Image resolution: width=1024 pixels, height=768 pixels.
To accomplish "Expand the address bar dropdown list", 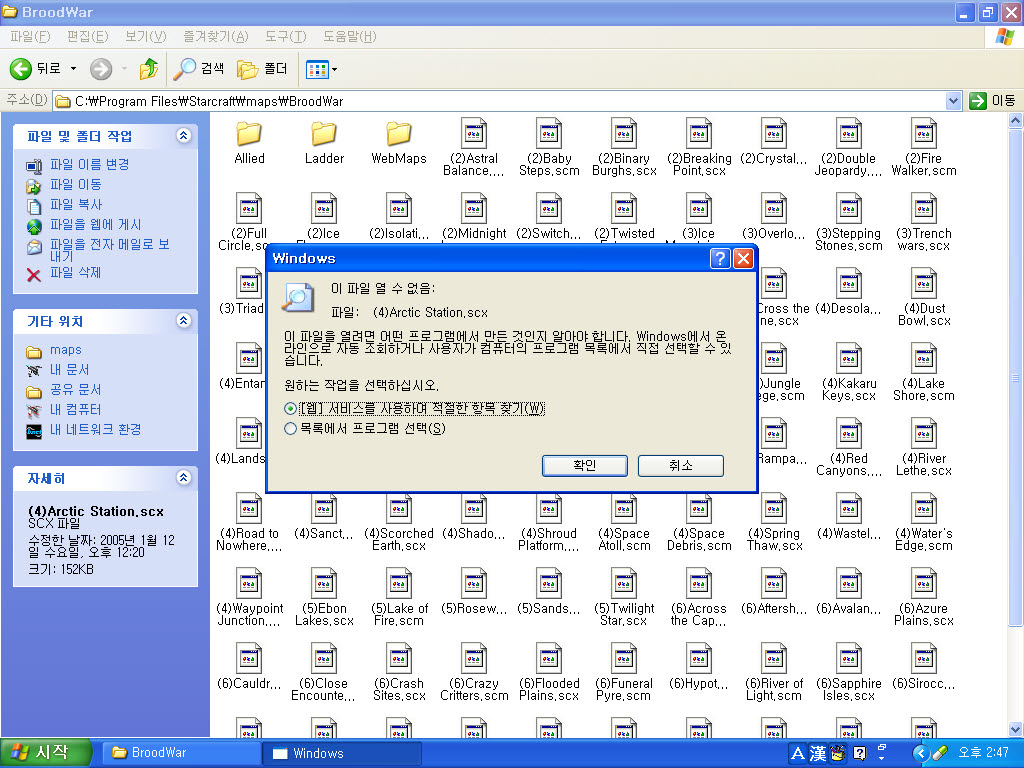I will [x=953, y=101].
